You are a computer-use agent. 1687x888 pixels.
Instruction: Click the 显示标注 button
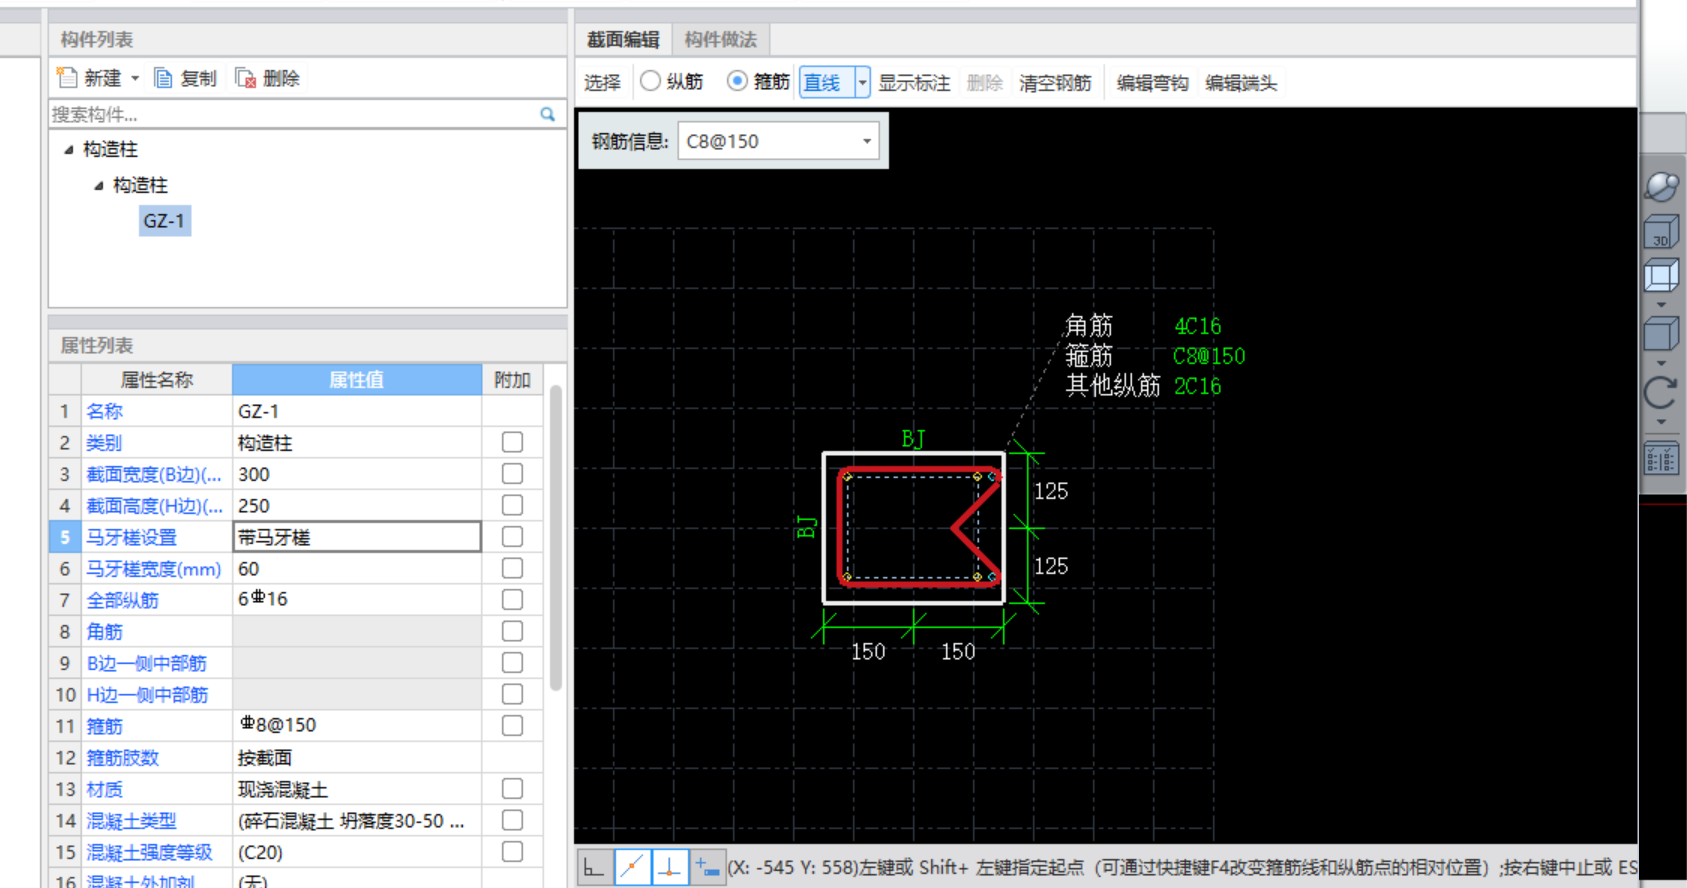(x=915, y=83)
